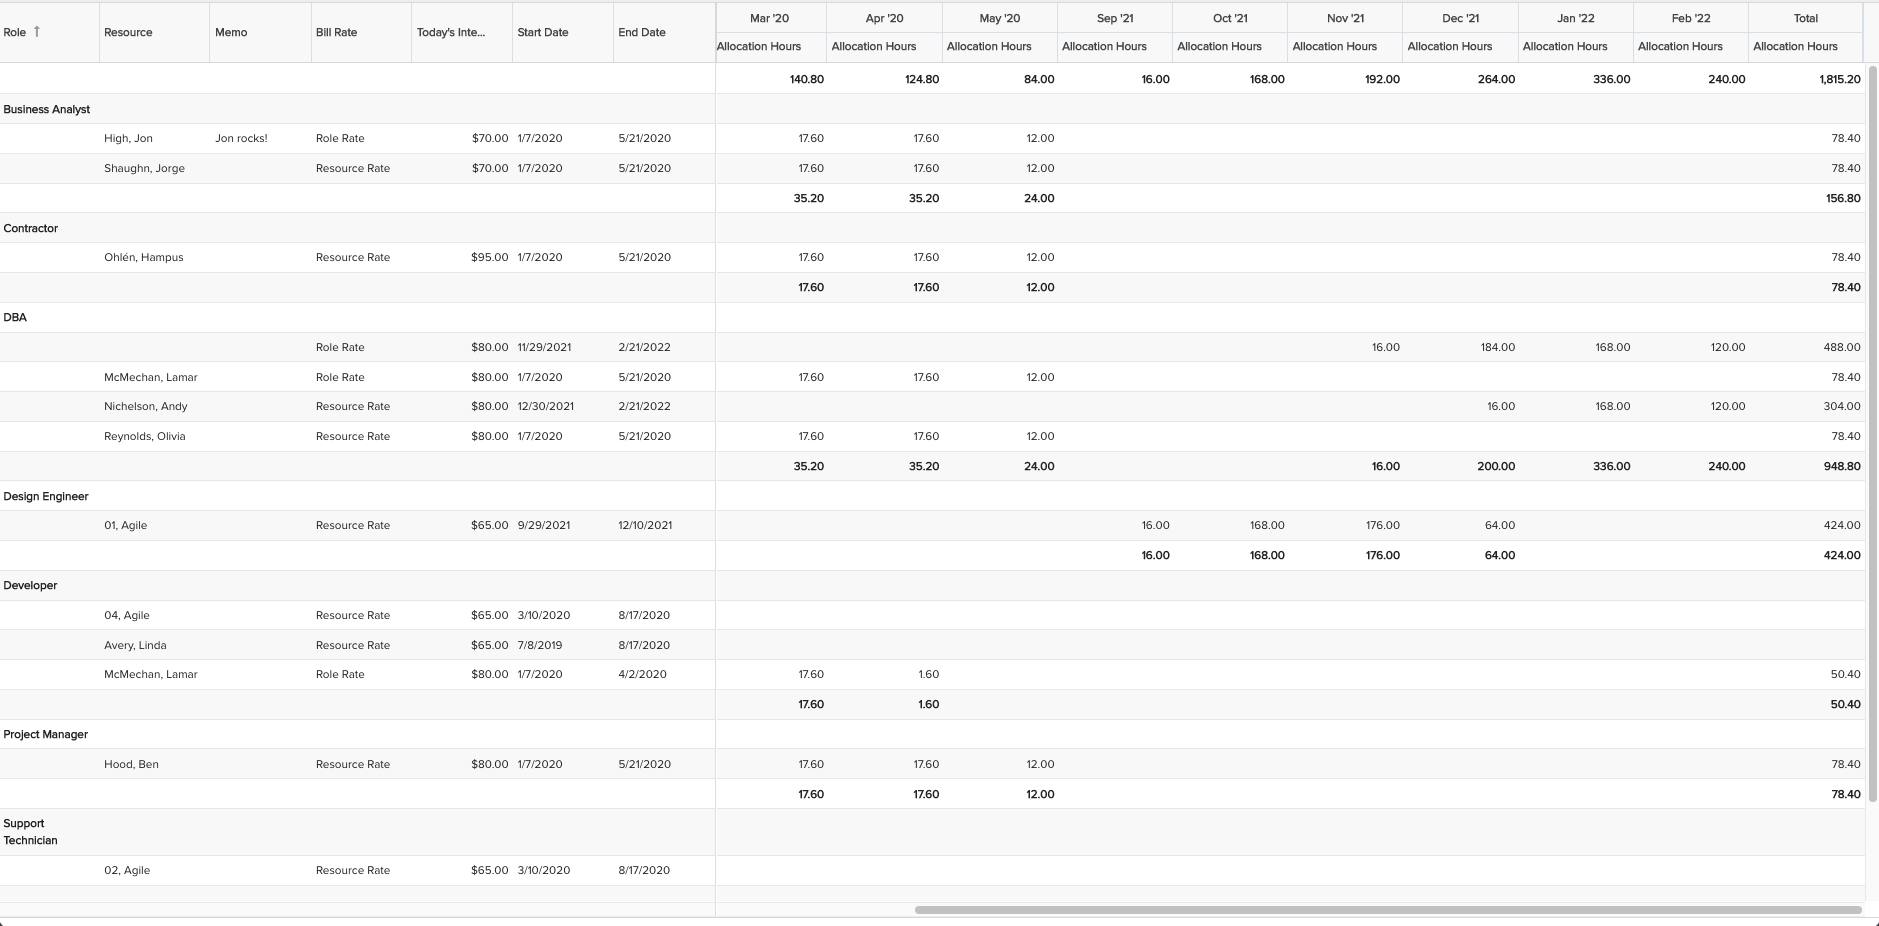This screenshot has width=1879, height=926.
Task: Sort by the Role column ascending arrow
Action: point(37,32)
